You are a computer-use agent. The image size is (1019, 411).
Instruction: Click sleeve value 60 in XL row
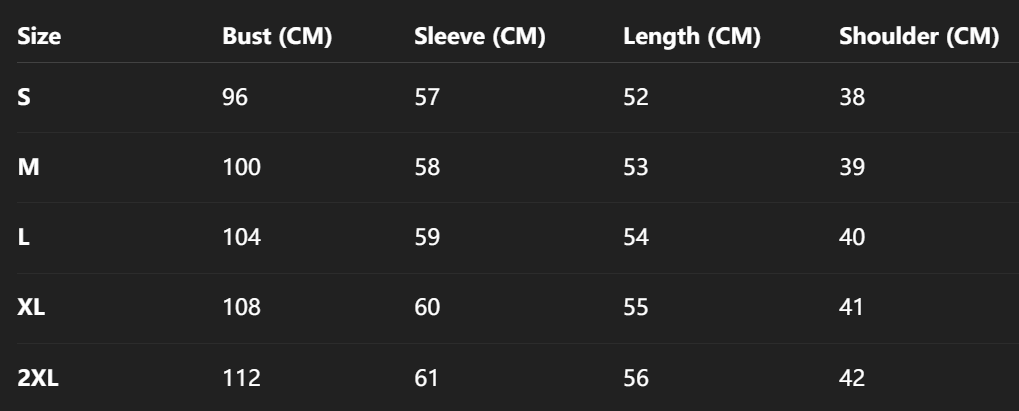tap(427, 308)
